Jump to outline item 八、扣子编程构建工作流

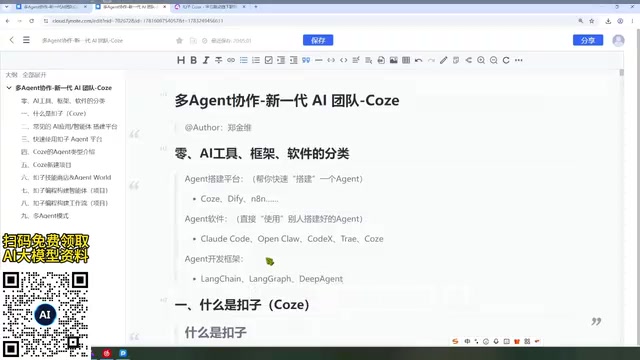pyautogui.click(x=64, y=203)
